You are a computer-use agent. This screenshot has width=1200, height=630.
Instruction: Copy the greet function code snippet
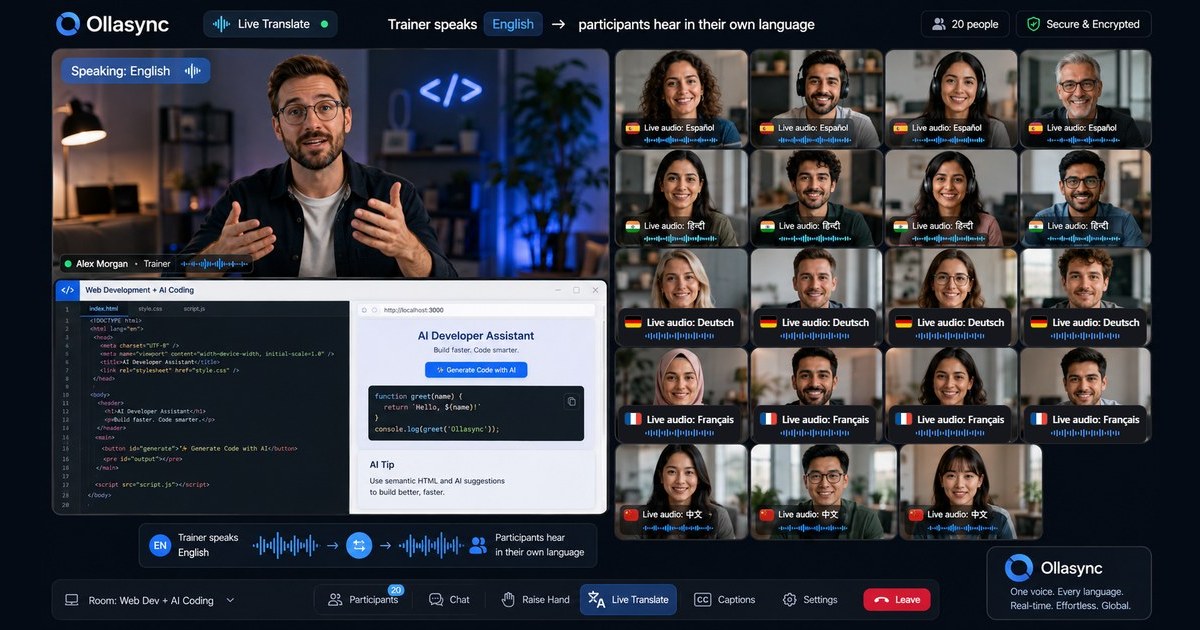tap(571, 401)
